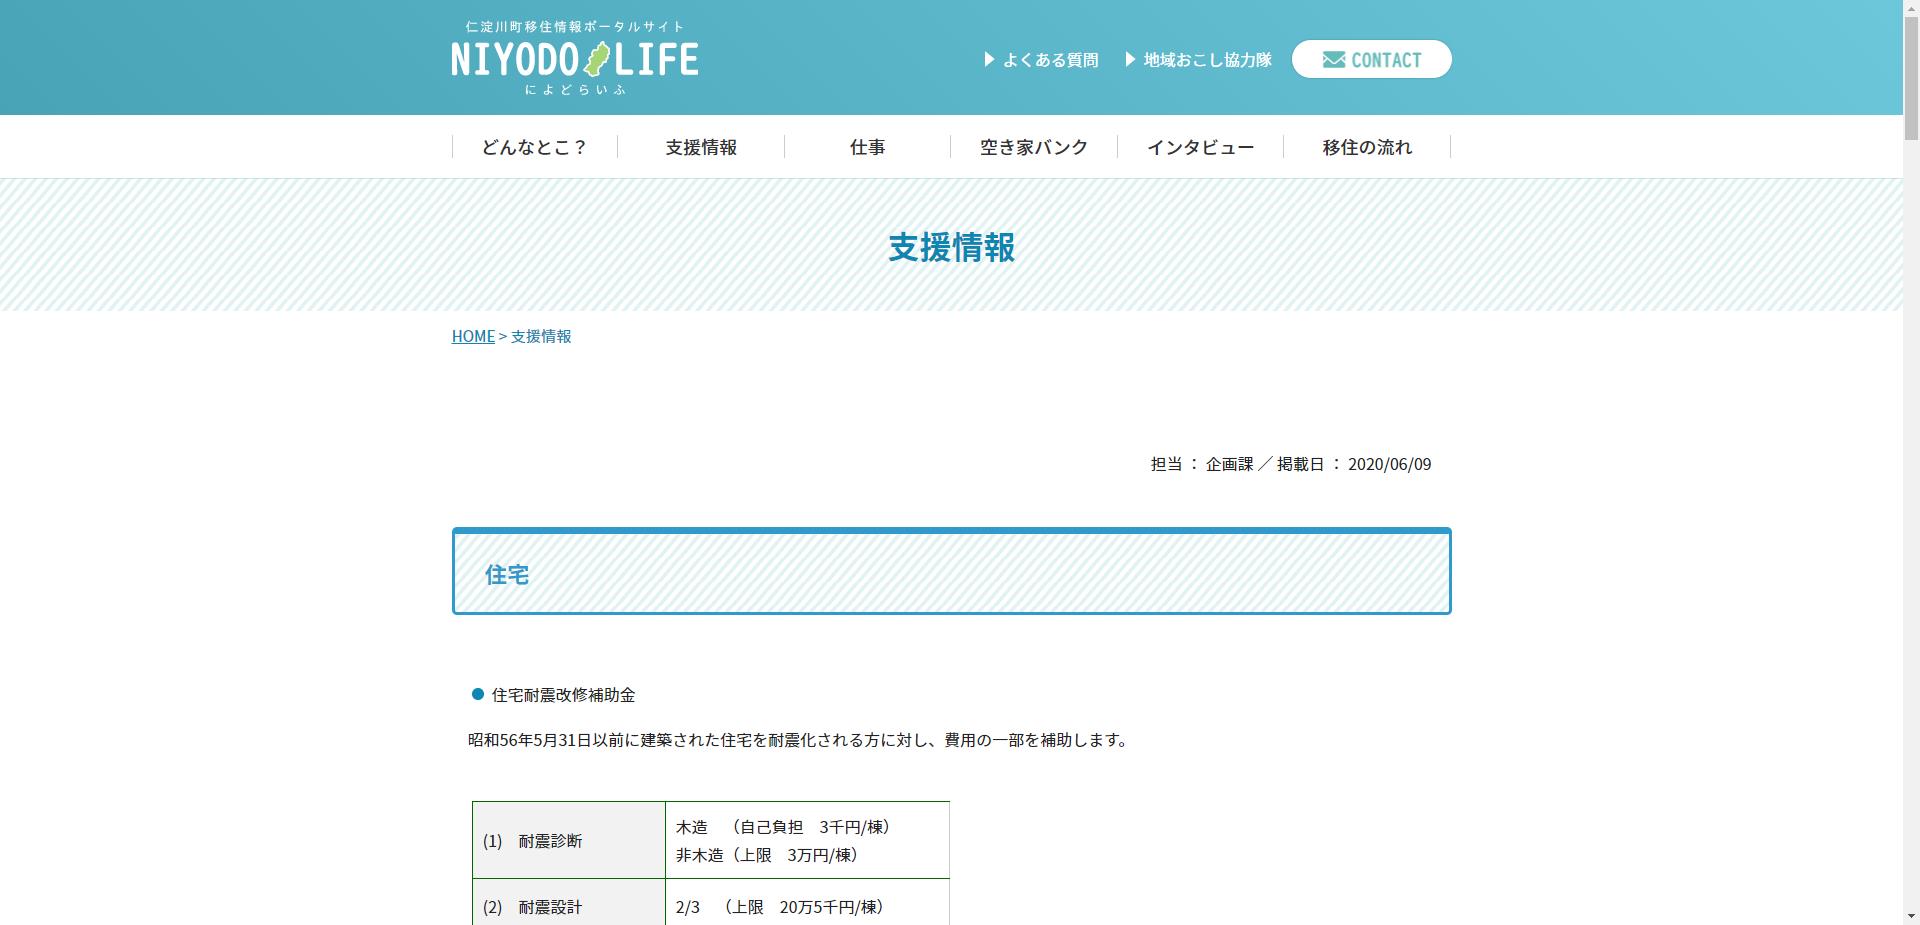
Task: Click the 支援情報 breadcrumb text
Action: click(x=540, y=336)
